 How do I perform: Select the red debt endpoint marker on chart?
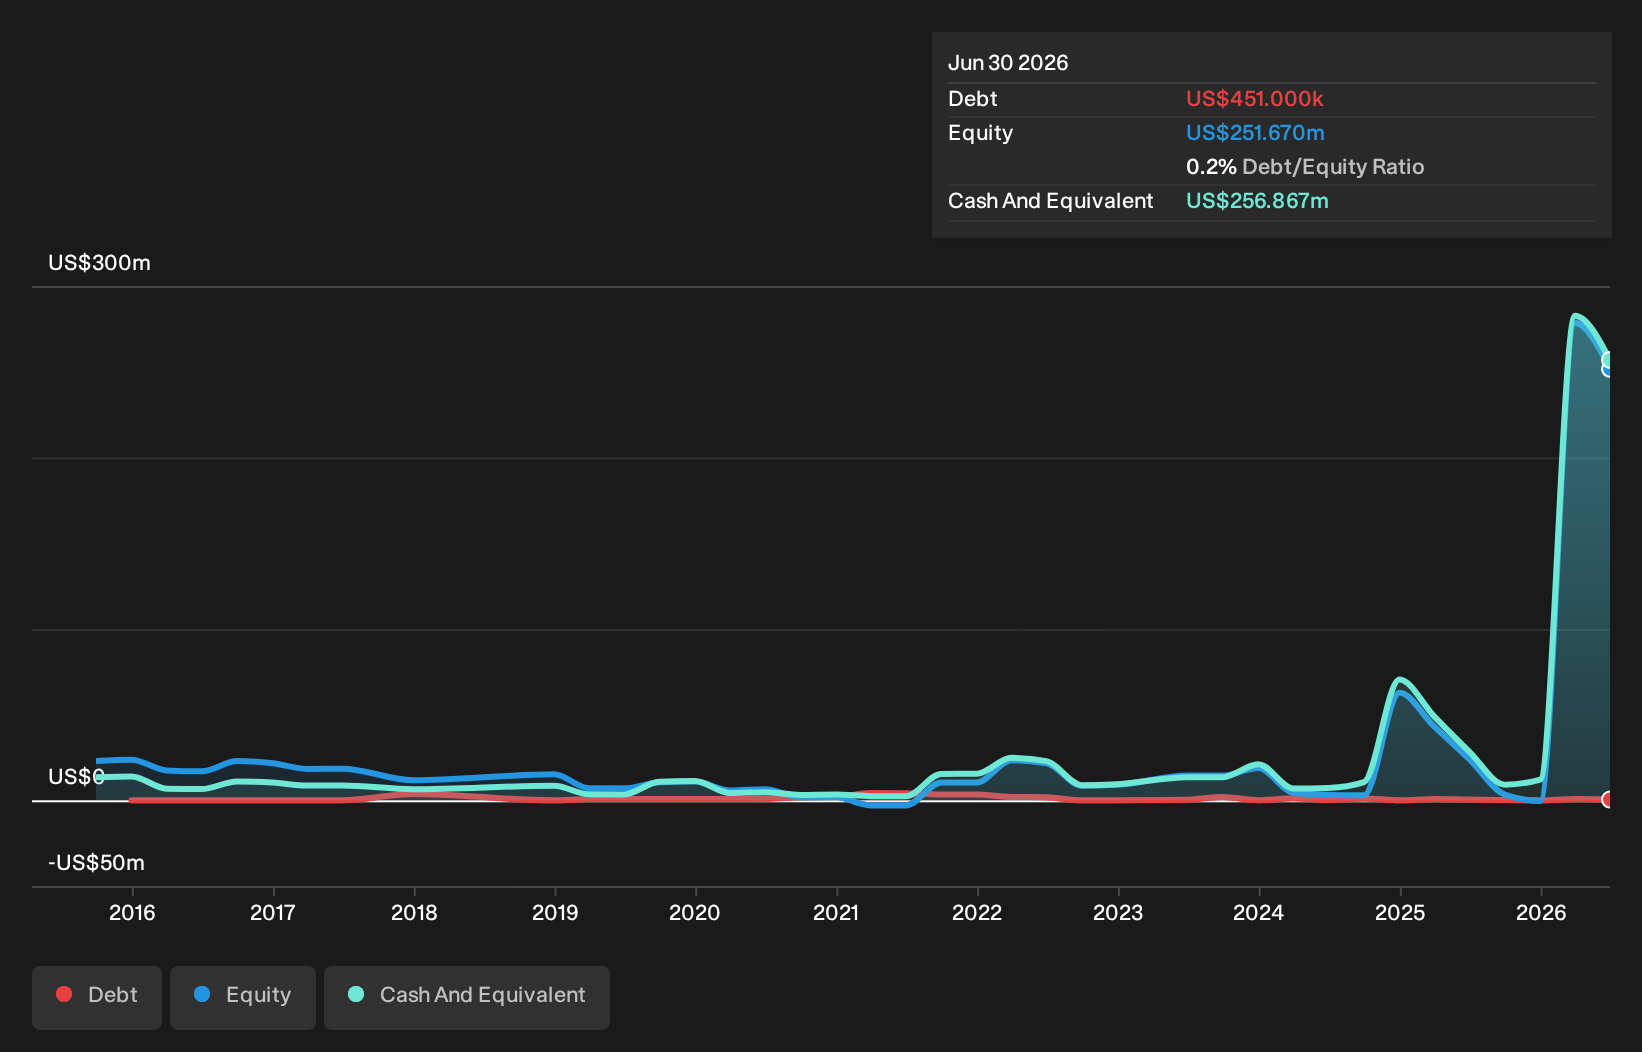click(x=1607, y=799)
